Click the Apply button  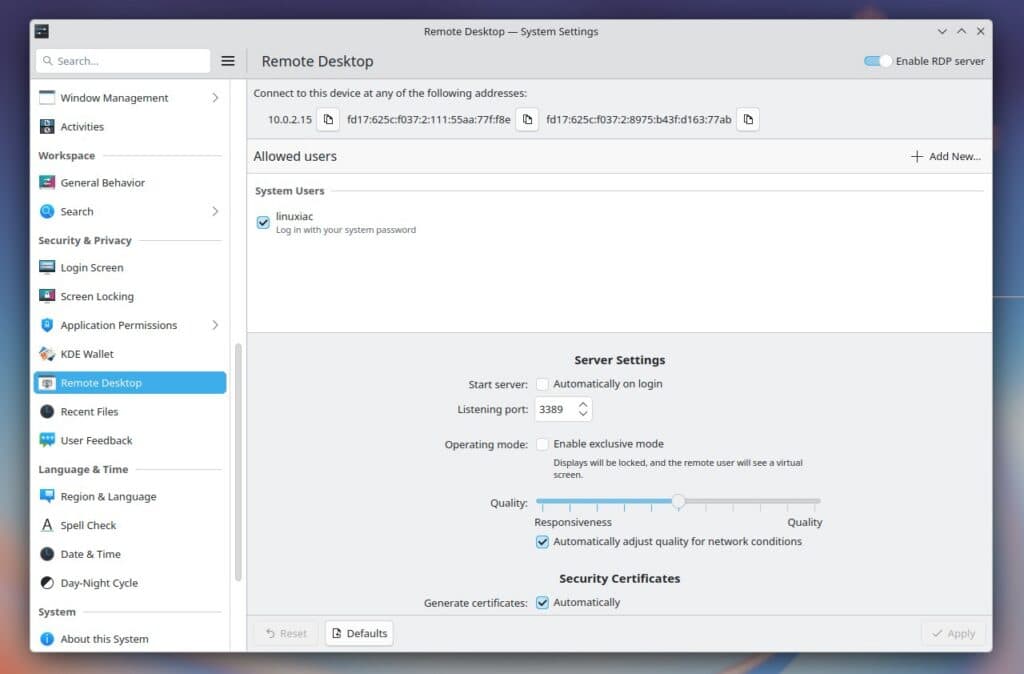(953, 633)
